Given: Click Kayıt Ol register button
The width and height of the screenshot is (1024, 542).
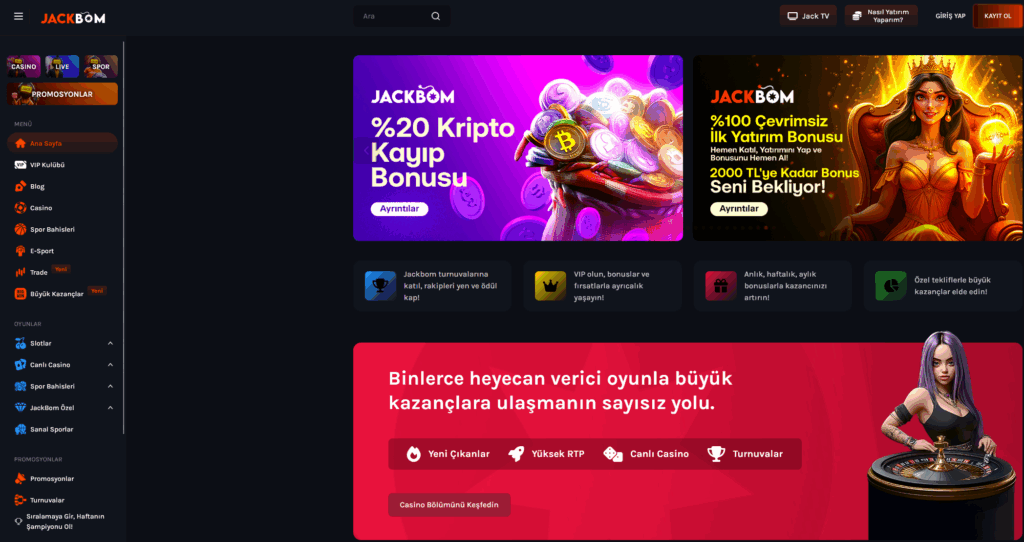Looking at the screenshot, I should (x=997, y=16).
